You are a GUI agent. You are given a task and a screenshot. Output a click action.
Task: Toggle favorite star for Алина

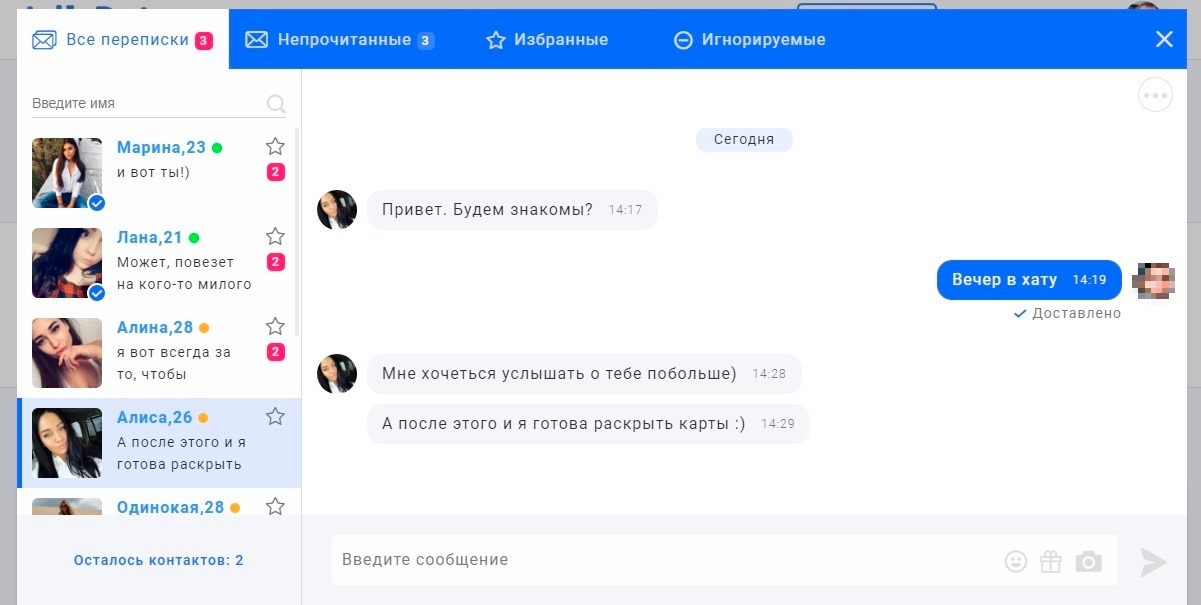point(275,326)
